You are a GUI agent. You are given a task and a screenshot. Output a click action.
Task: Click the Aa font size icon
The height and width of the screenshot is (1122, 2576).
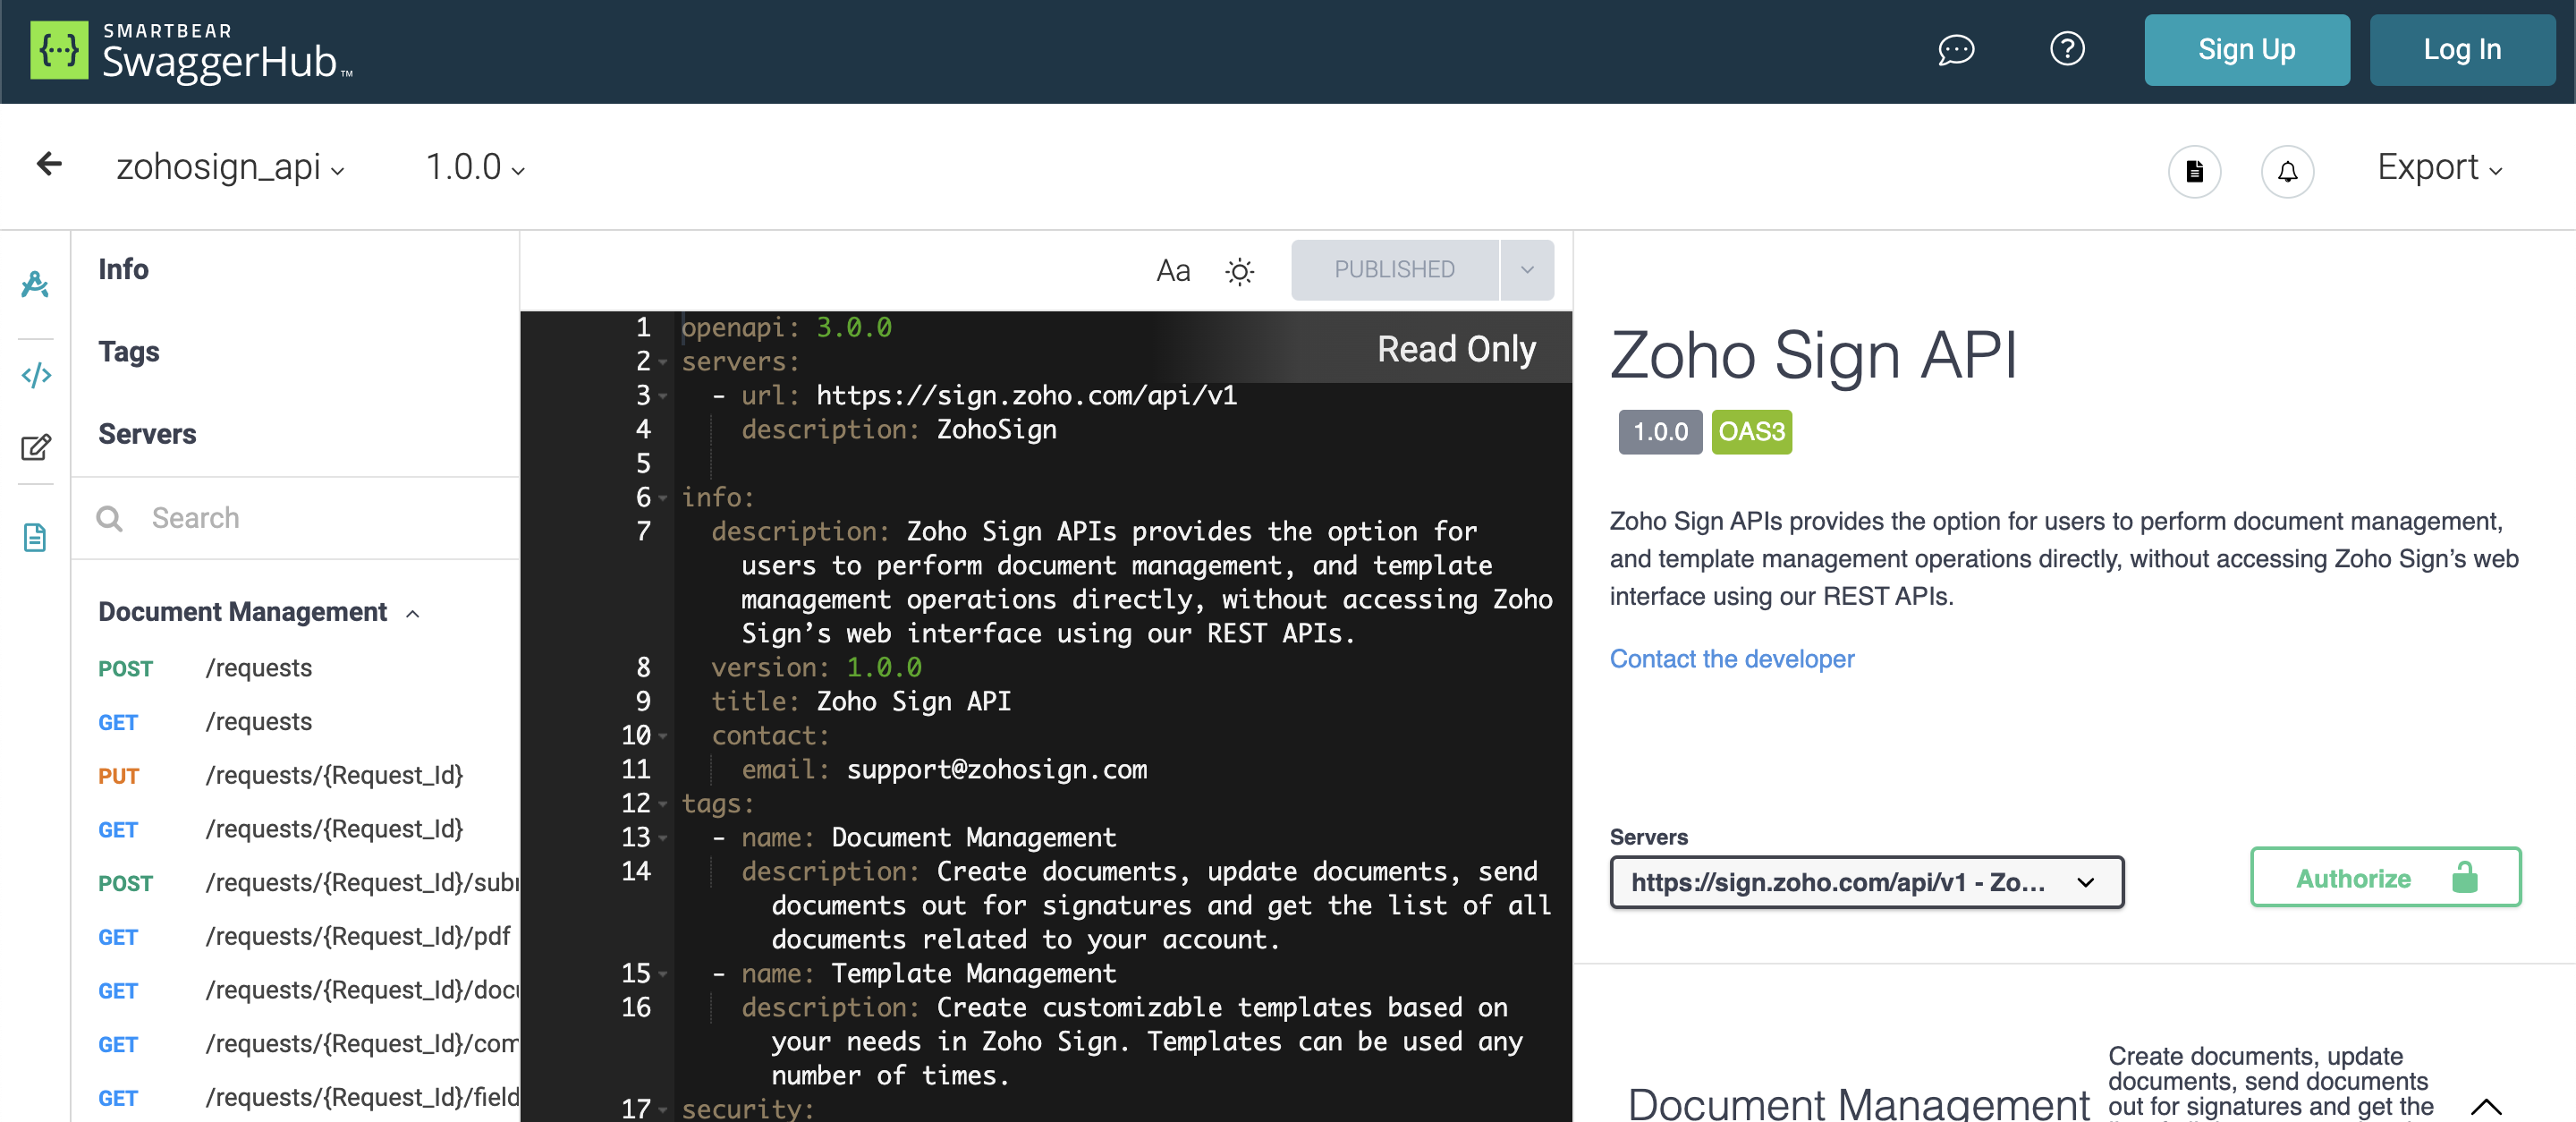coord(1173,270)
